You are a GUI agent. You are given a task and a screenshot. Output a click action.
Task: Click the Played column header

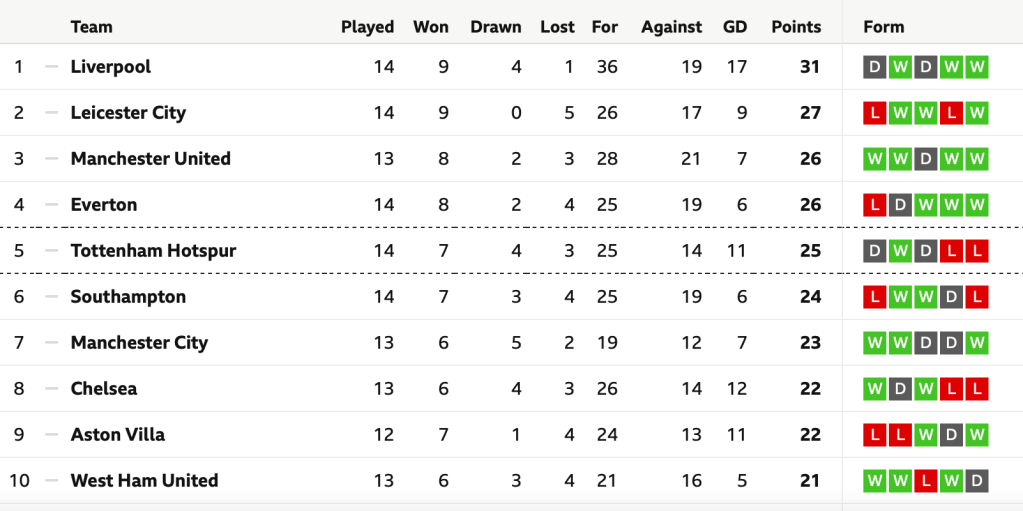[x=367, y=27]
